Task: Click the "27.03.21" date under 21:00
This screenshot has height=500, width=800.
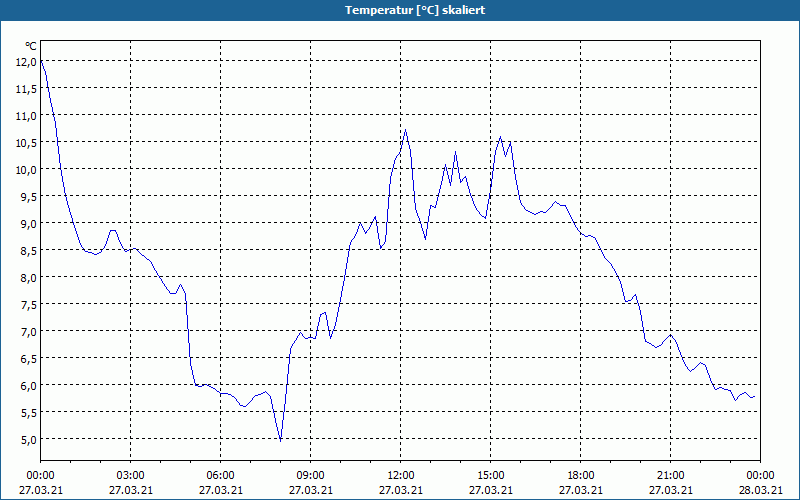Action: point(670,490)
